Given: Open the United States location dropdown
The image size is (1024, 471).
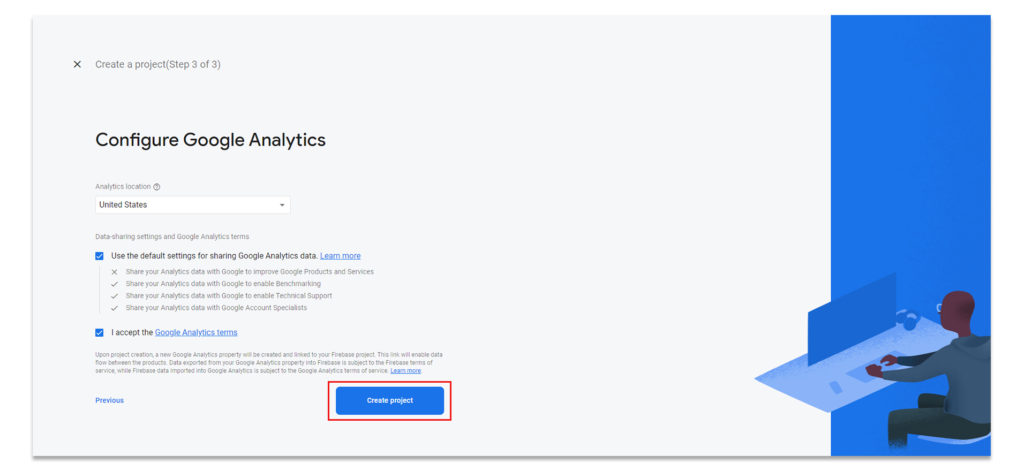Looking at the screenshot, I should (x=193, y=205).
